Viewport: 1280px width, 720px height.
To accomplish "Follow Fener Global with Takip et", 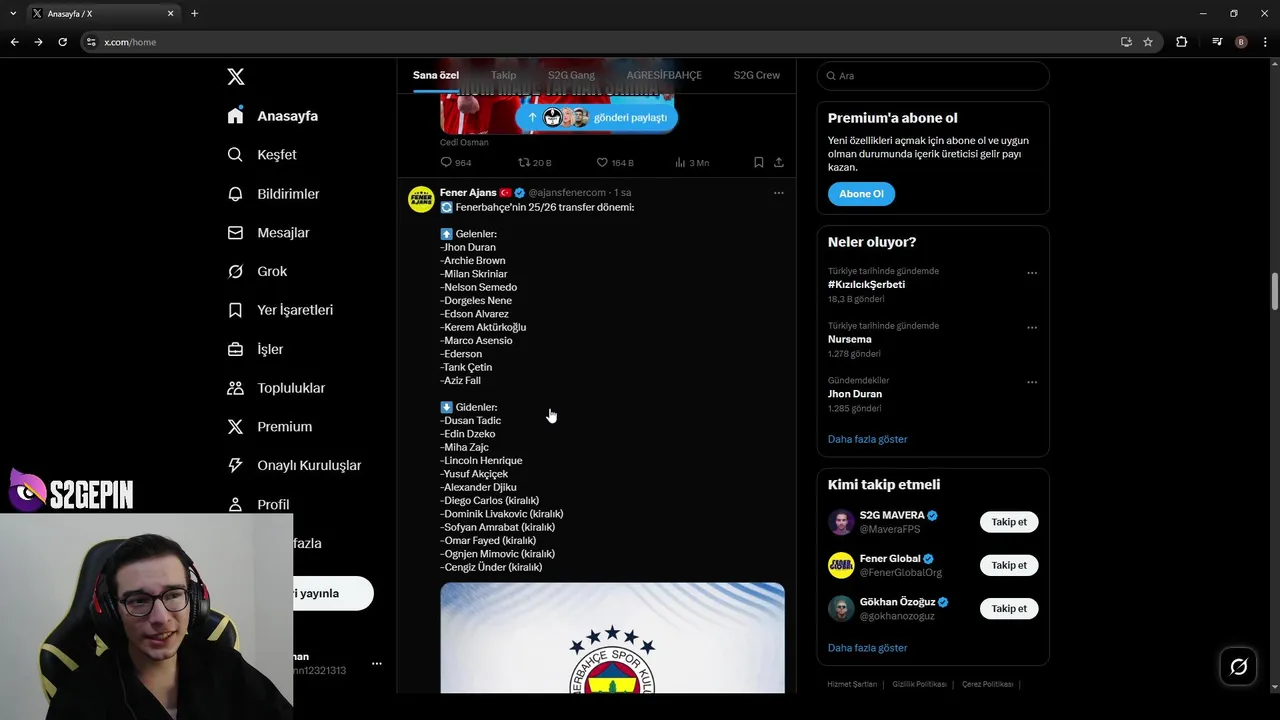I will (1009, 565).
